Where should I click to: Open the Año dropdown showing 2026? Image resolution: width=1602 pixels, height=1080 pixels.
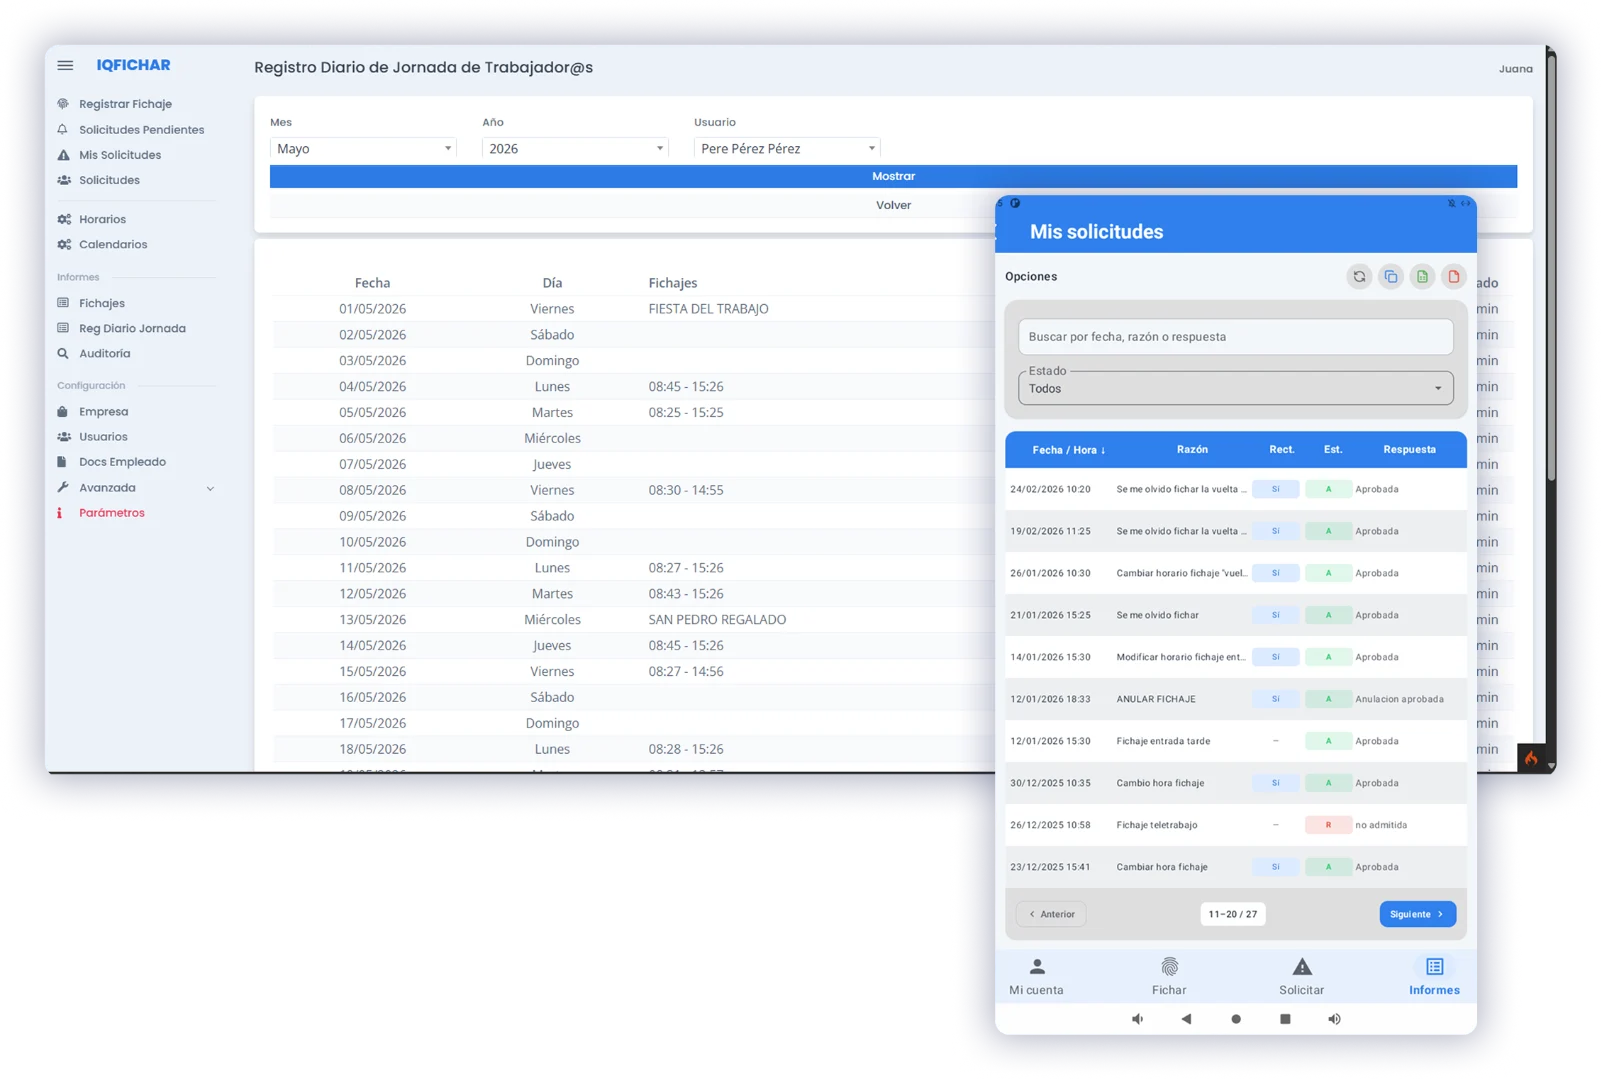pyautogui.click(x=575, y=149)
